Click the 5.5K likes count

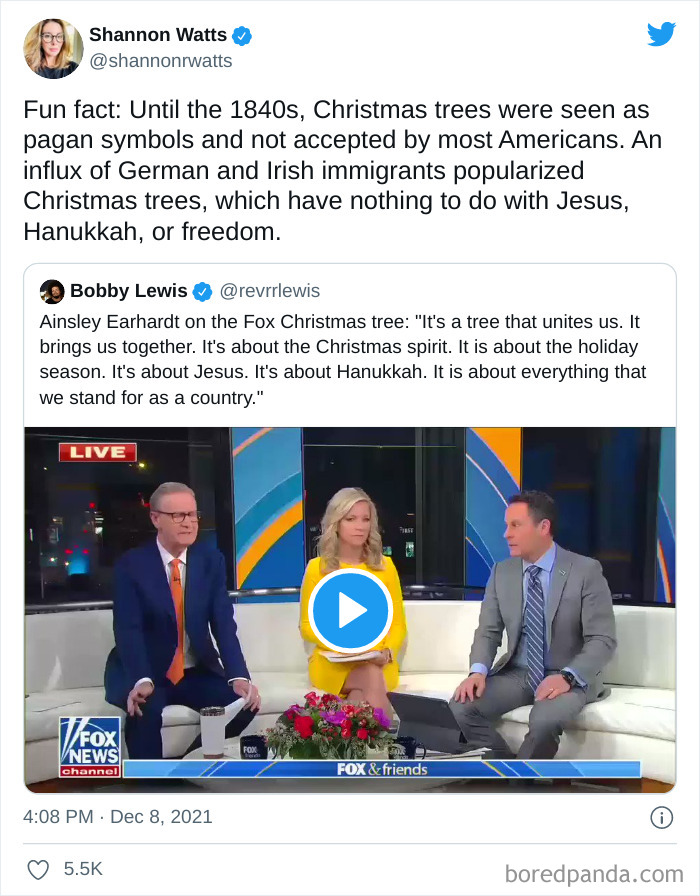tap(83, 869)
